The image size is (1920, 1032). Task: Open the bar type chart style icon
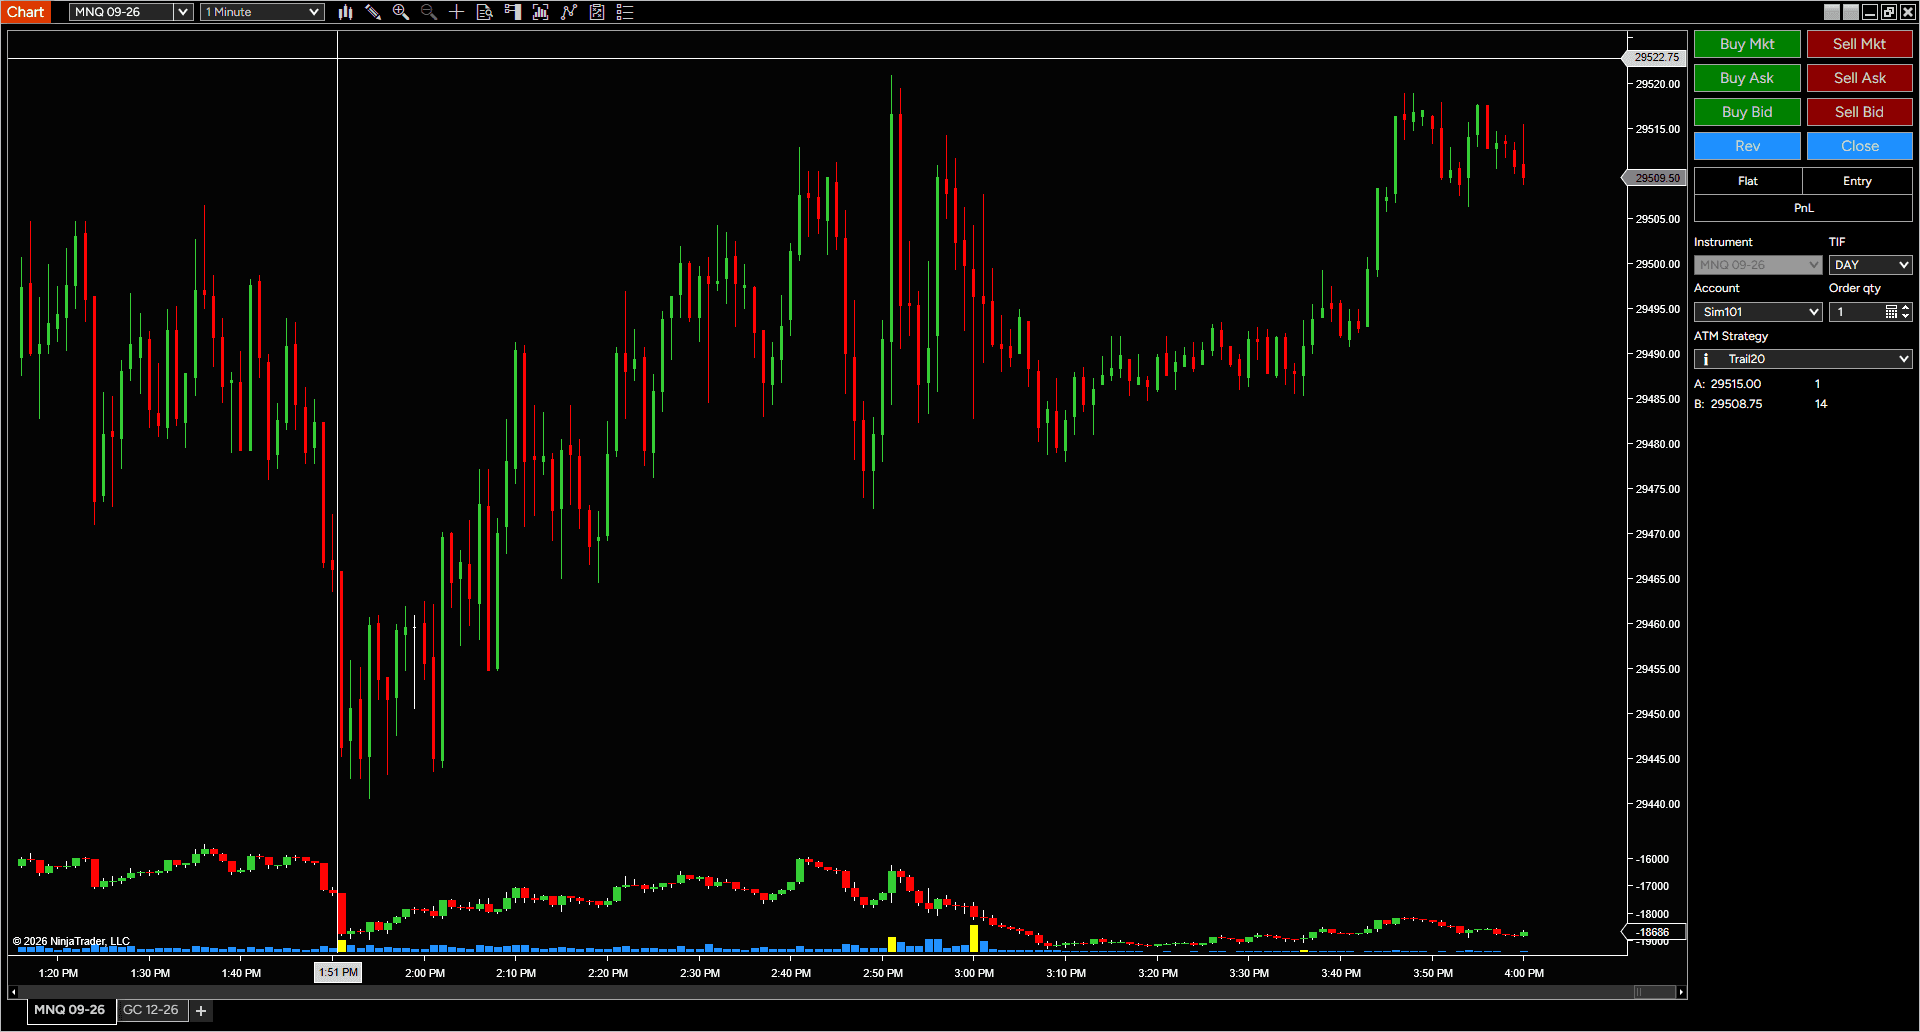tap(345, 12)
